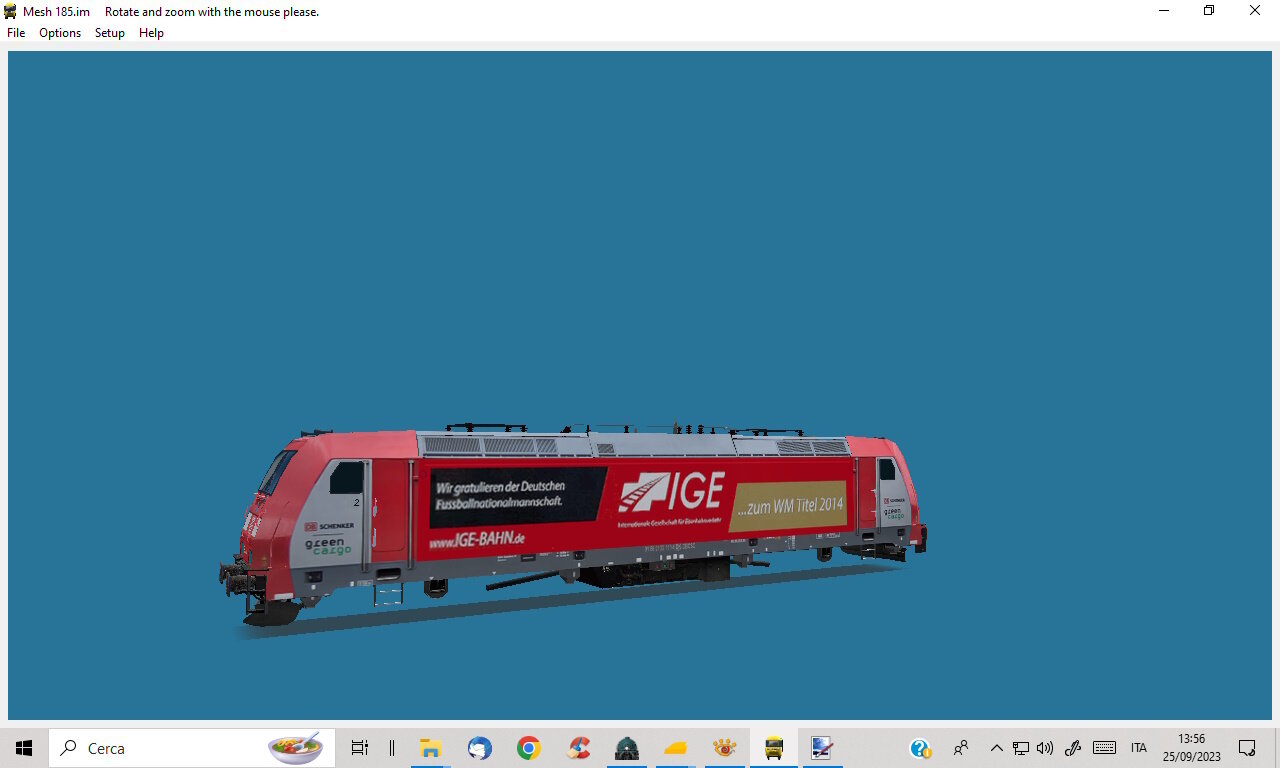The image size is (1280, 768).
Task: Open the touch keyboard tray icon
Action: tap(1104, 748)
